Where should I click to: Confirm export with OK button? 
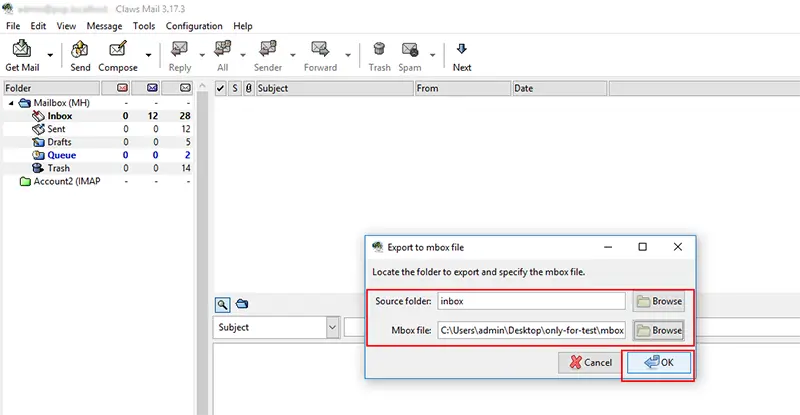click(659, 362)
